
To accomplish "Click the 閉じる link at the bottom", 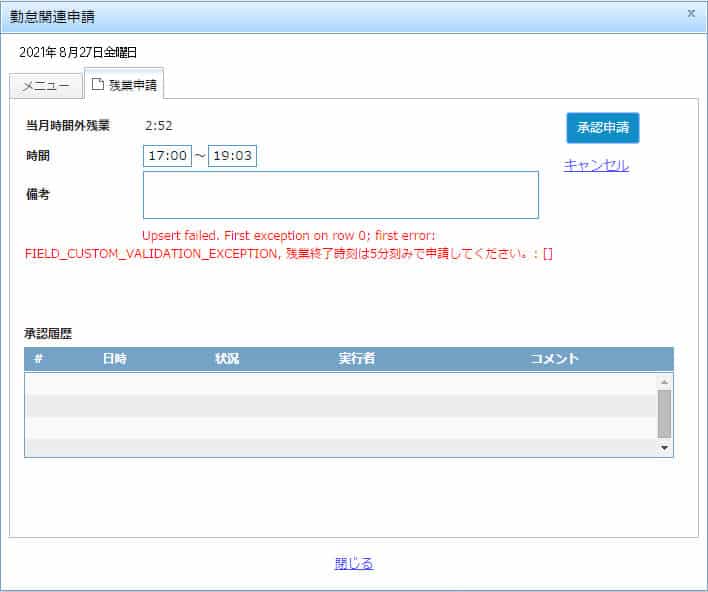I will 354,564.
